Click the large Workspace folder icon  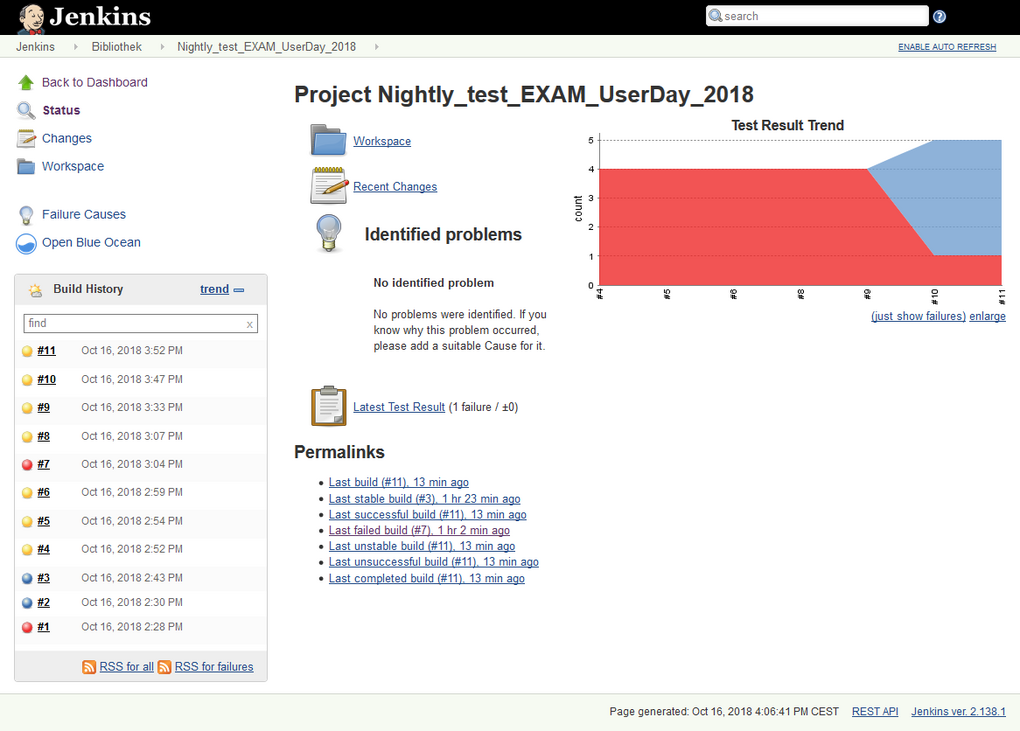point(329,140)
